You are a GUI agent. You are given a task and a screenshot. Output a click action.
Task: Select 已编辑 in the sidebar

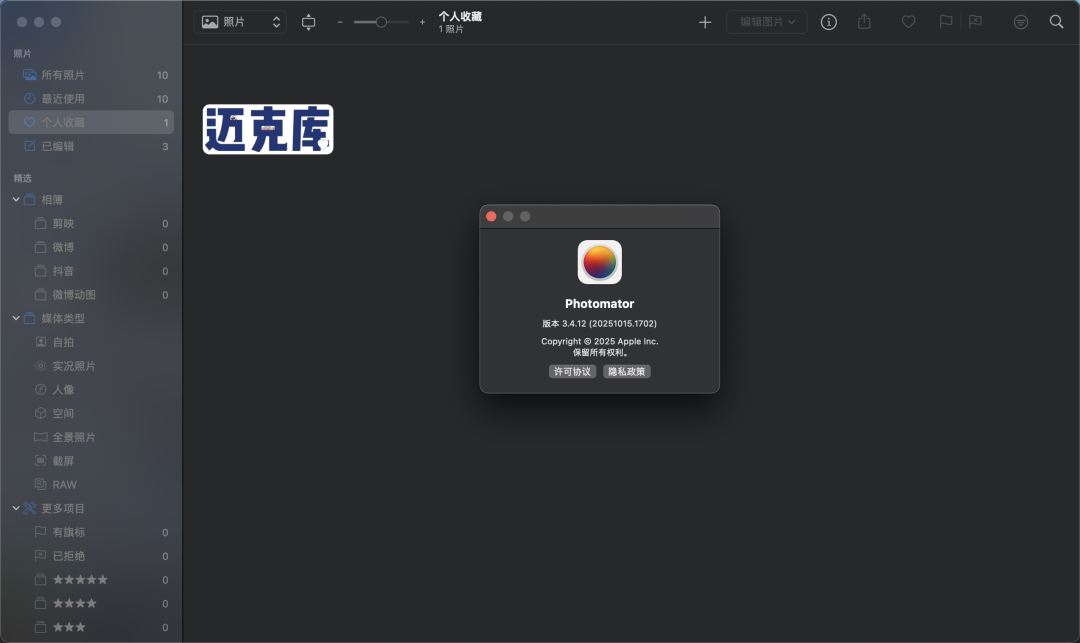[57, 146]
